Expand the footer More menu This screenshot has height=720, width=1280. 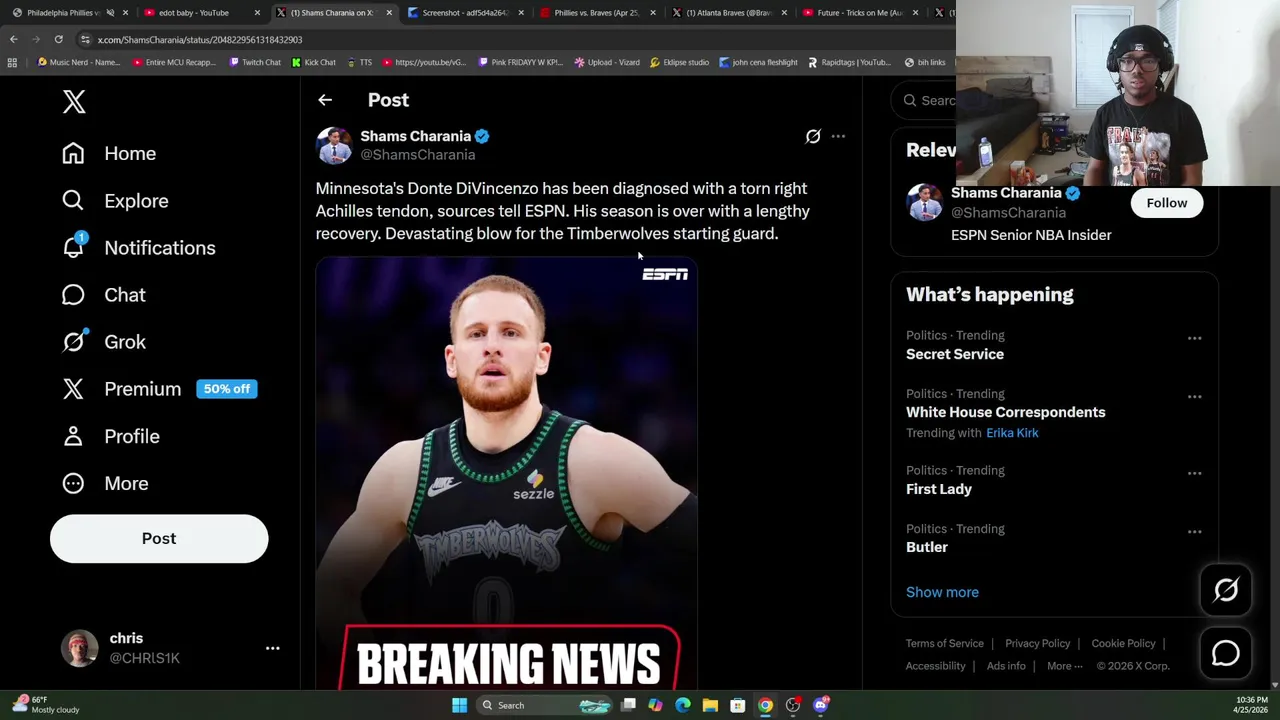pos(1064,666)
